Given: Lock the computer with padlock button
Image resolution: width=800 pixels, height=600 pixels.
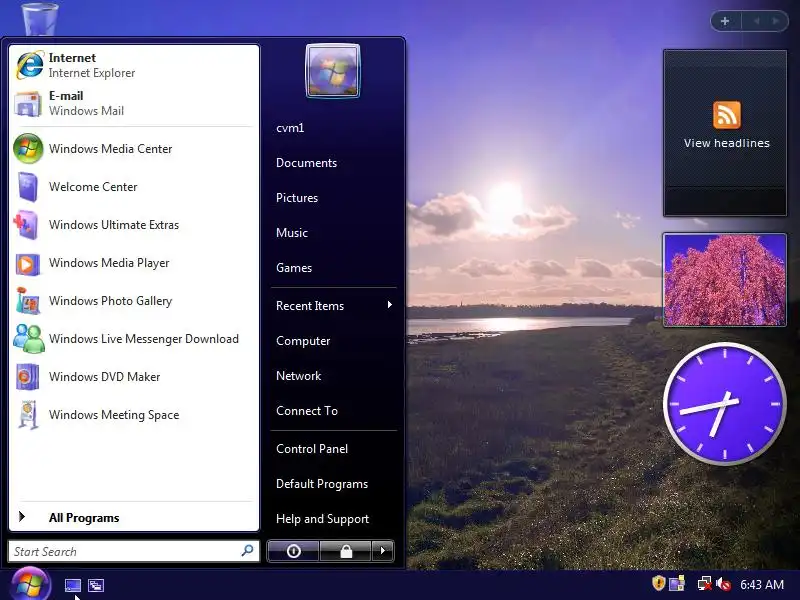Looking at the screenshot, I should coord(346,551).
